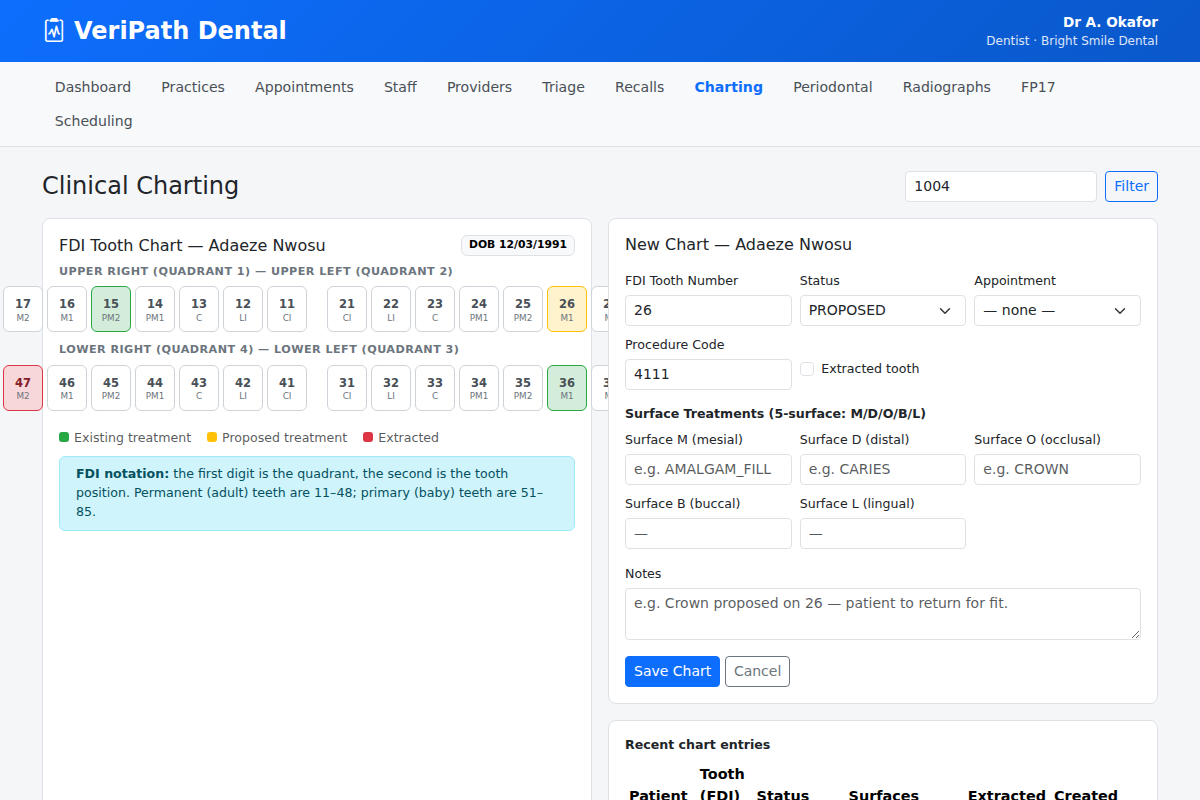Open the Appointment dropdown

point(1057,310)
